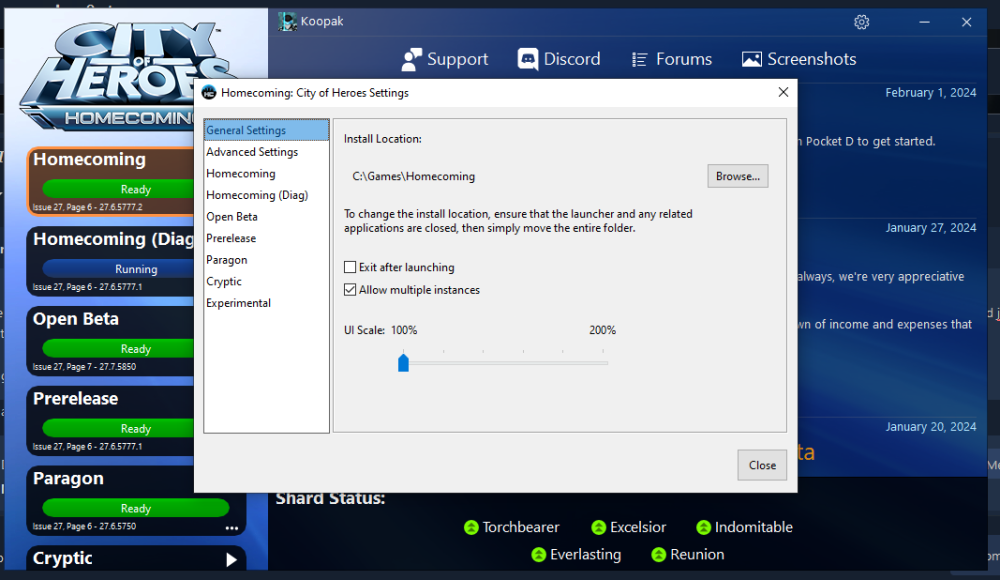Click the Excelsior shard status icon
The height and width of the screenshot is (580, 1000).
point(599,528)
